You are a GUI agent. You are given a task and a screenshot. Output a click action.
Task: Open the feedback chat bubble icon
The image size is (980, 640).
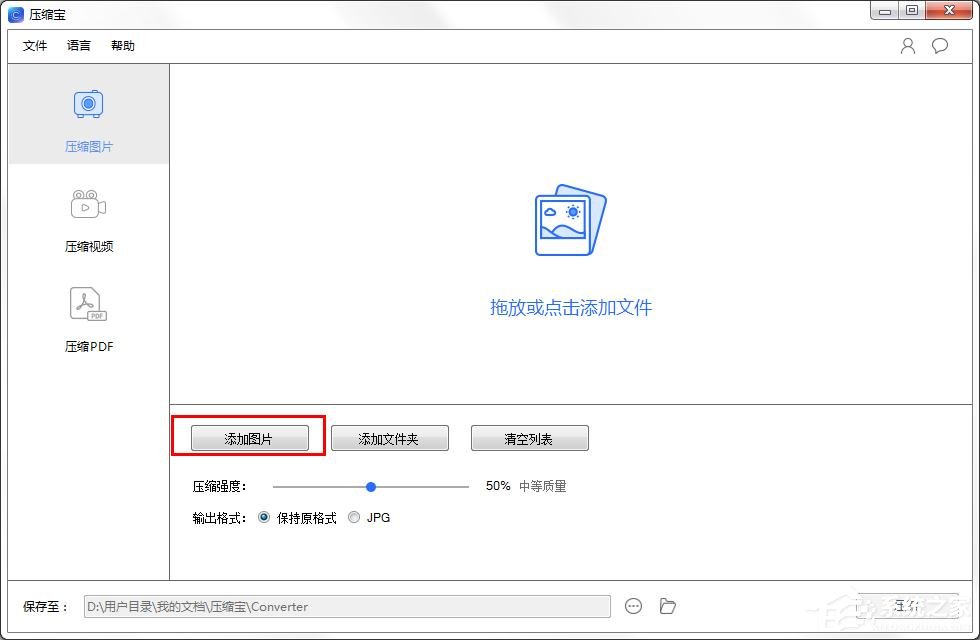(938, 45)
